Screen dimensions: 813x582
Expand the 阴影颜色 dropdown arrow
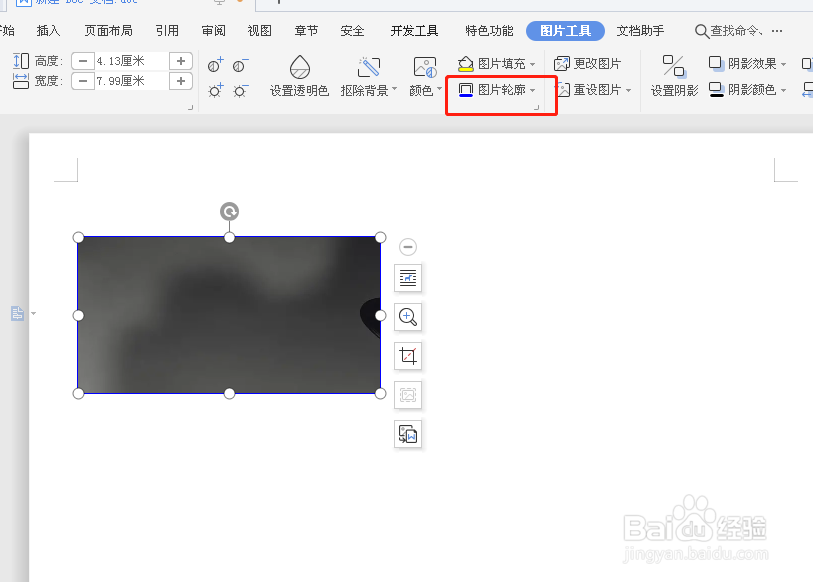(x=783, y=90)
